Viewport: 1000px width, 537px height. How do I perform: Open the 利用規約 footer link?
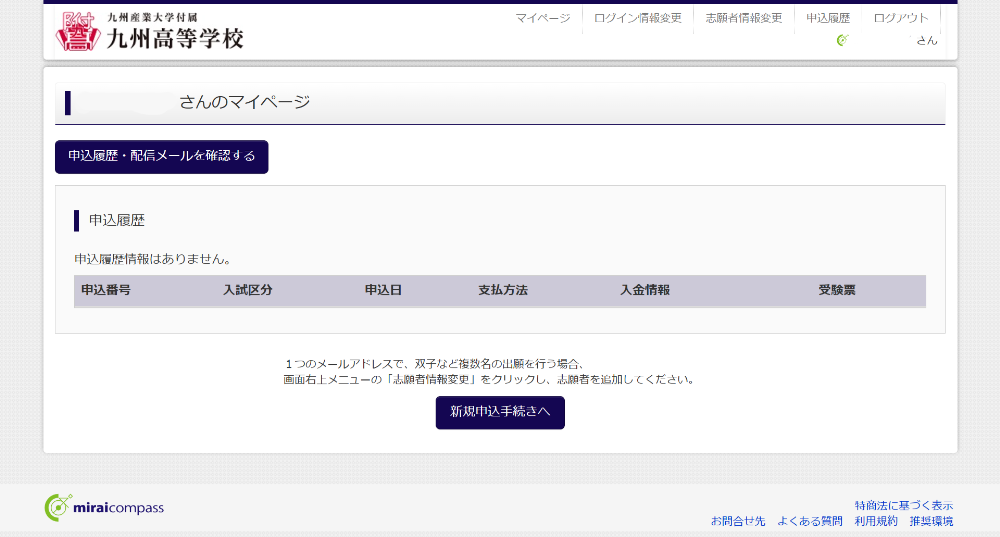[875, 521]
